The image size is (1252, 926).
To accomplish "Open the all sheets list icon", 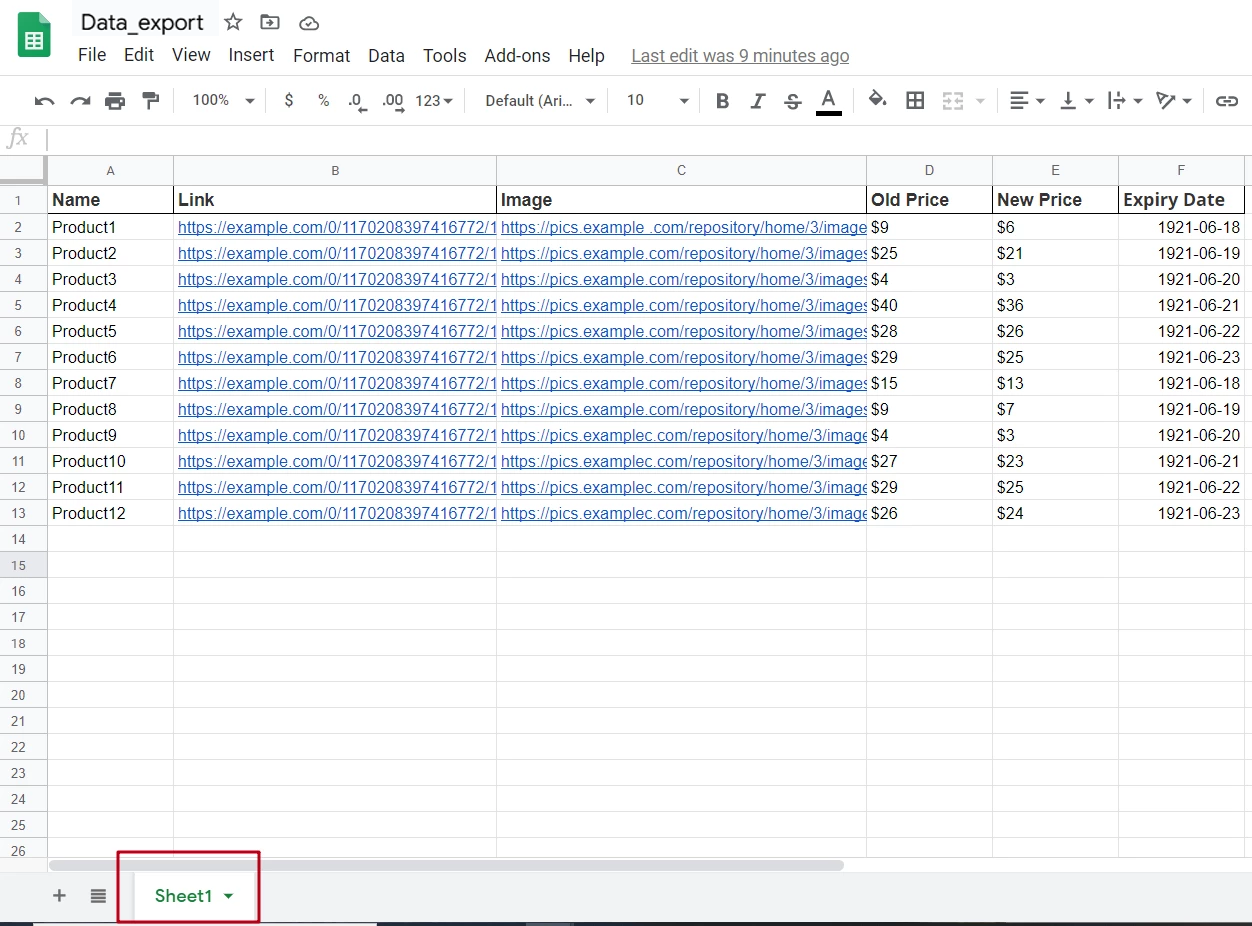I will click(x=98, y=896).
